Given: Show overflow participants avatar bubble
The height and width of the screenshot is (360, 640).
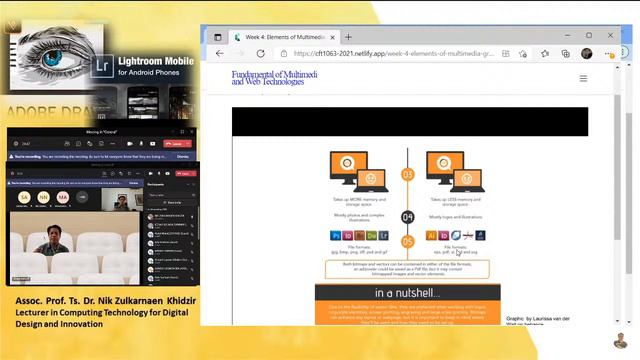Looking at the screenshot, I should [82, 197].
